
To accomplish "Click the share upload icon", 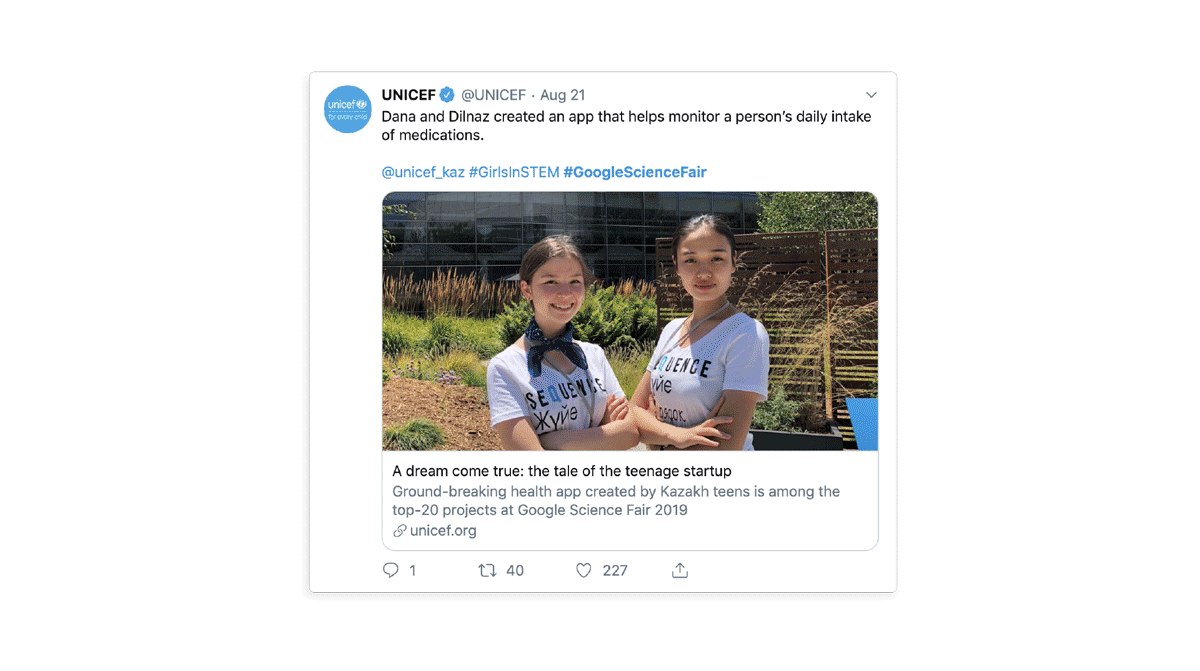I will pyautogui.click(x=680, y=570).
